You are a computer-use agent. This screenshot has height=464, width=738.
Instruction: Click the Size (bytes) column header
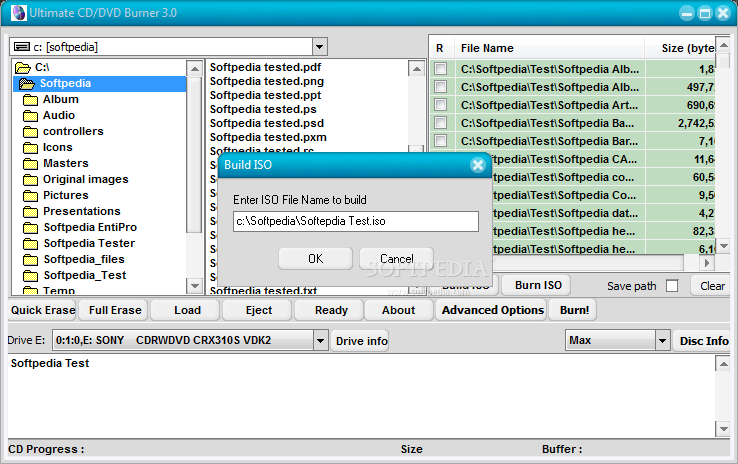[680, 48]
